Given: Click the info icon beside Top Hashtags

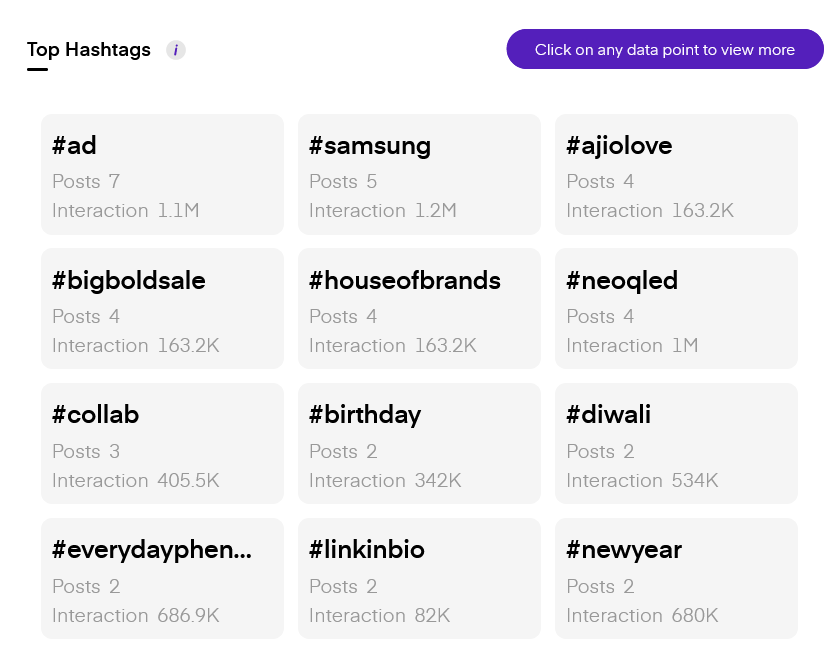Looking at the screenshot, I should [x=176, y=50].
